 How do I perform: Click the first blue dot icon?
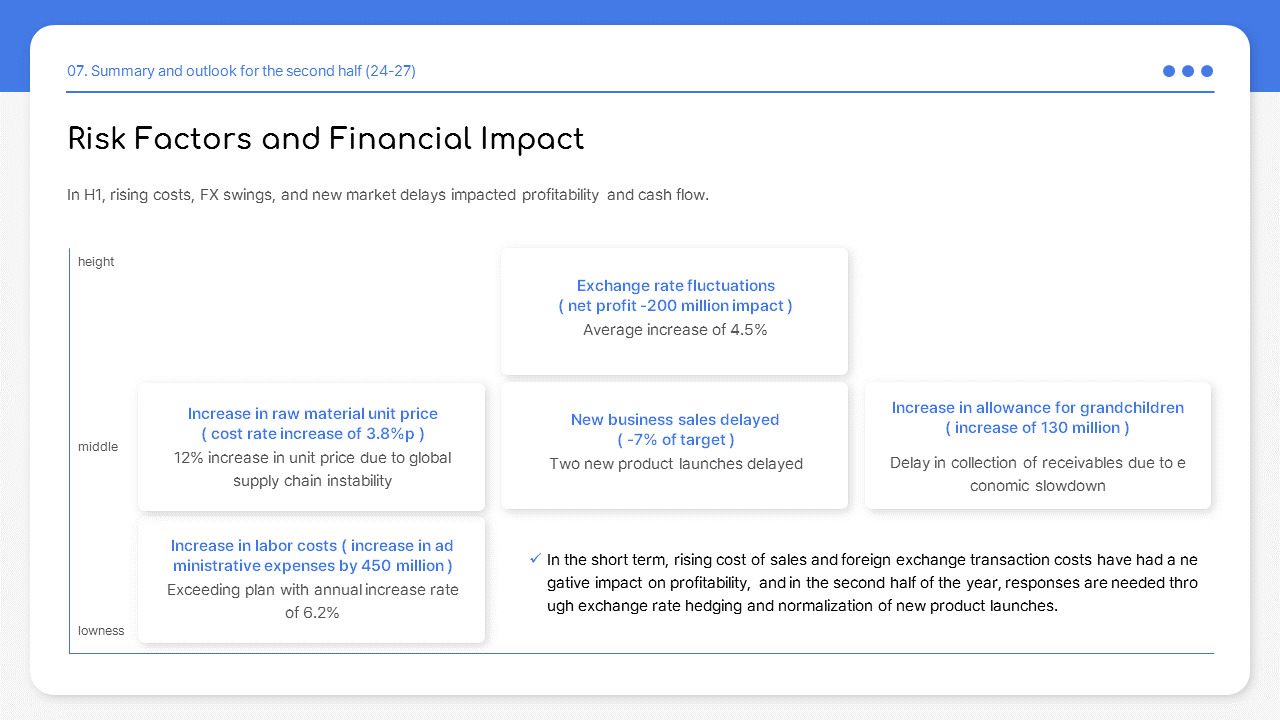click(1168, 71)
